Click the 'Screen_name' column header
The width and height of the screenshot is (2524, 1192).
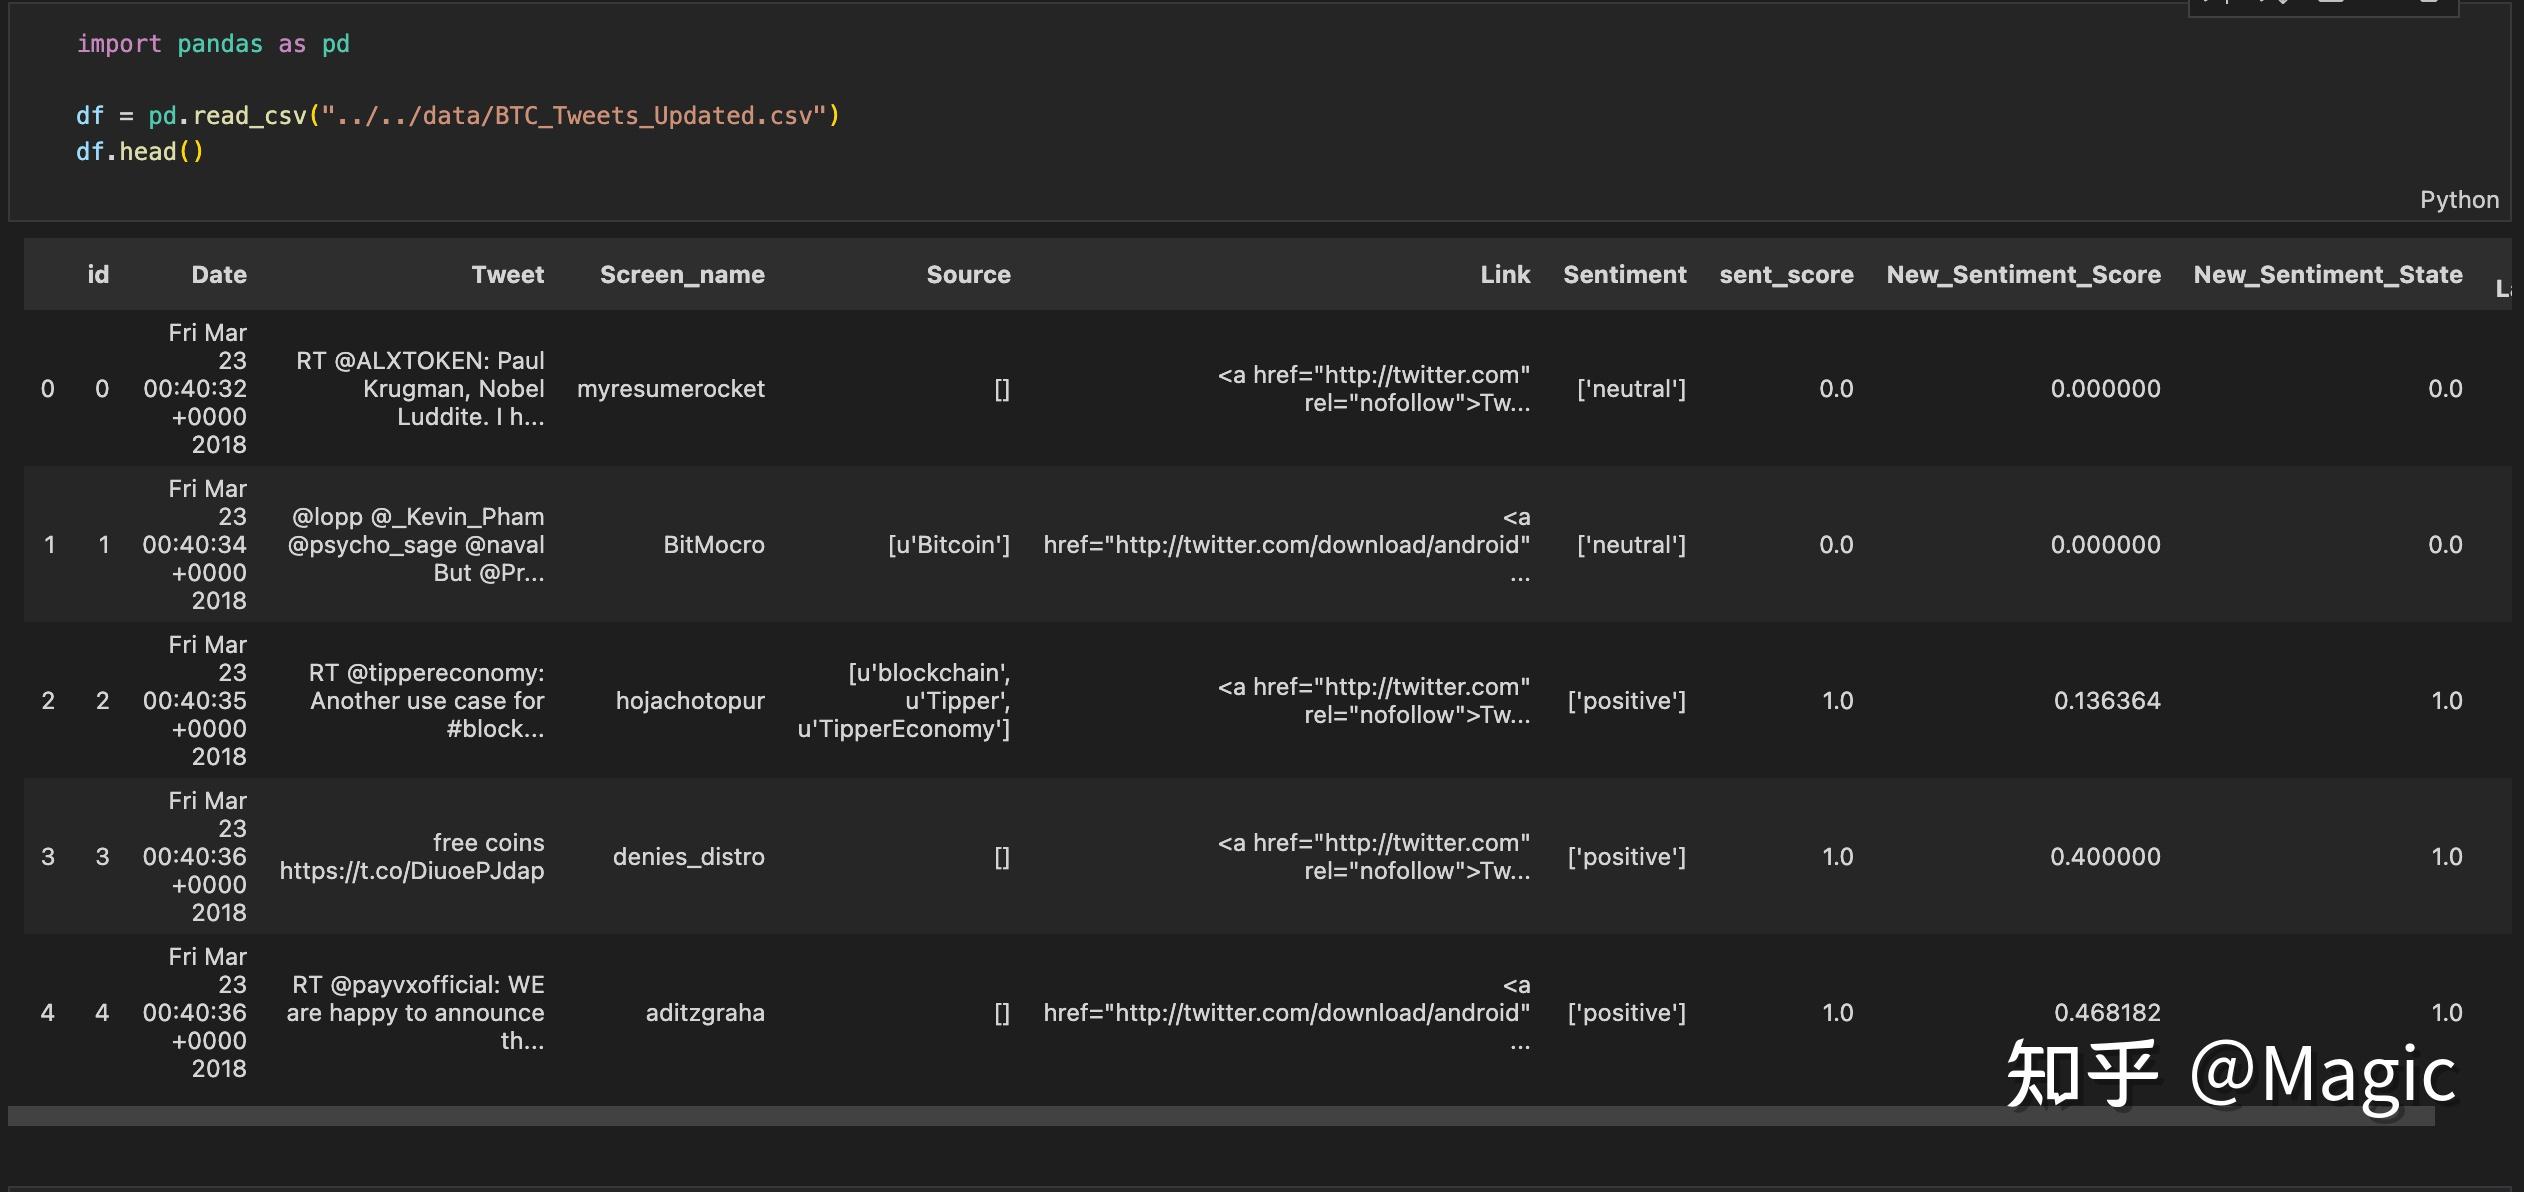coord(682,275)
